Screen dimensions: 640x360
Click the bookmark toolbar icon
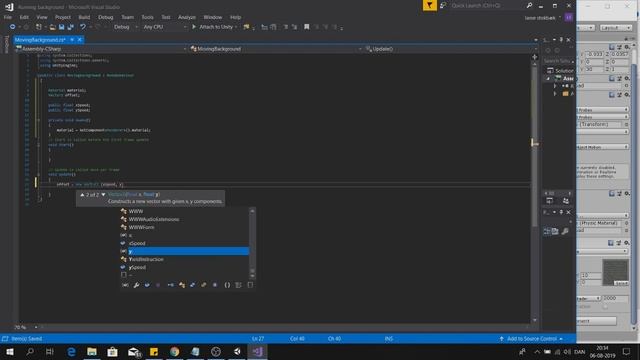[307, 27]
